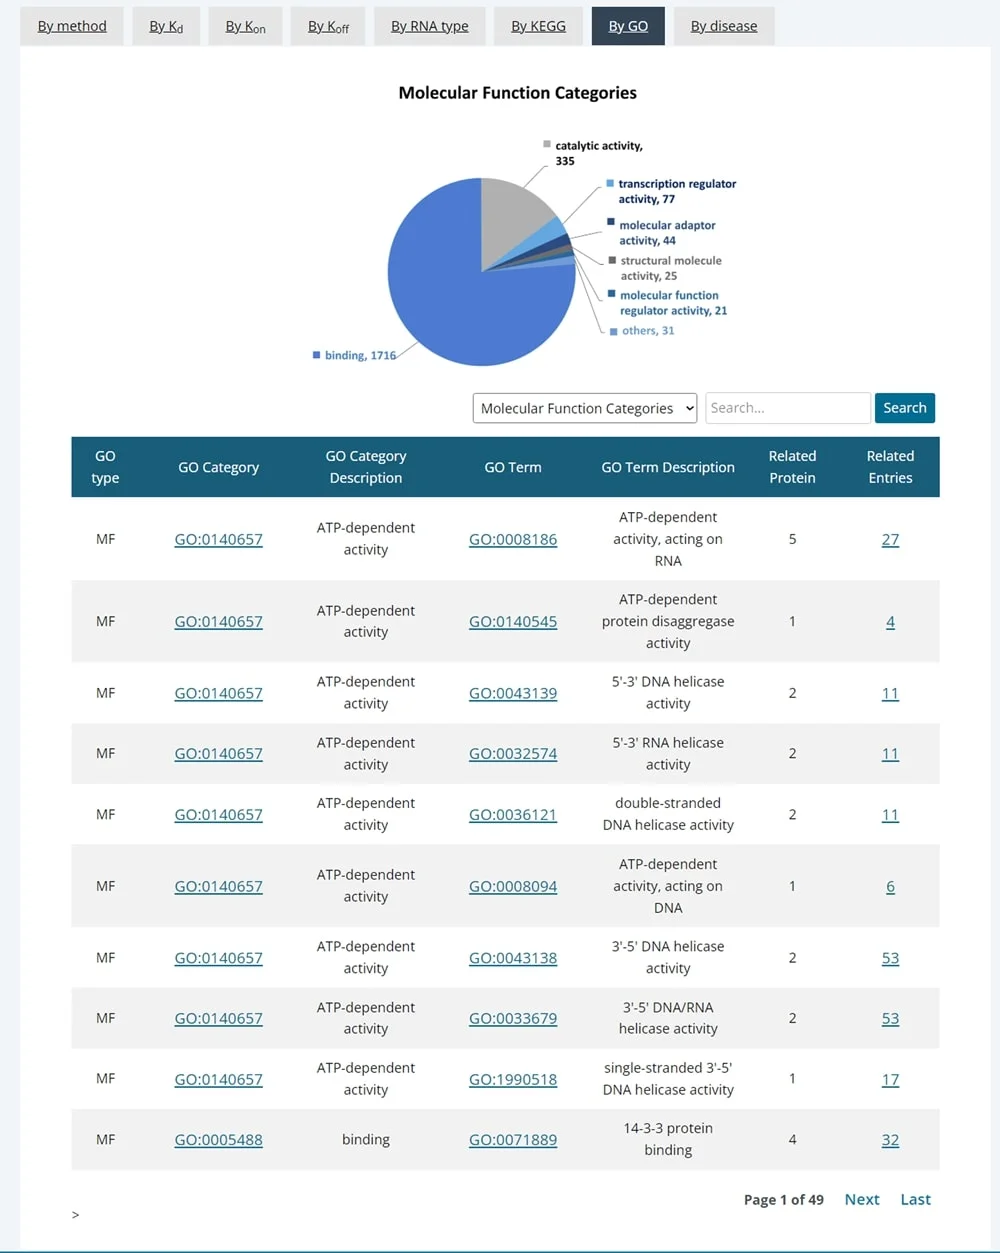
Task: Click the 'Page 1 of 49' indicator
Action: (784, 1200)
